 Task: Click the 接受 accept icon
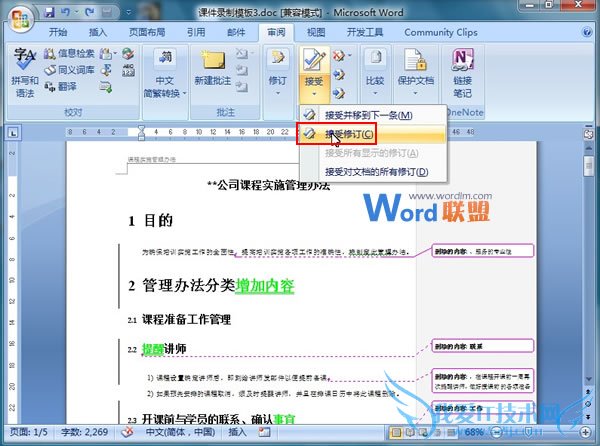click(x=314, y=61)
